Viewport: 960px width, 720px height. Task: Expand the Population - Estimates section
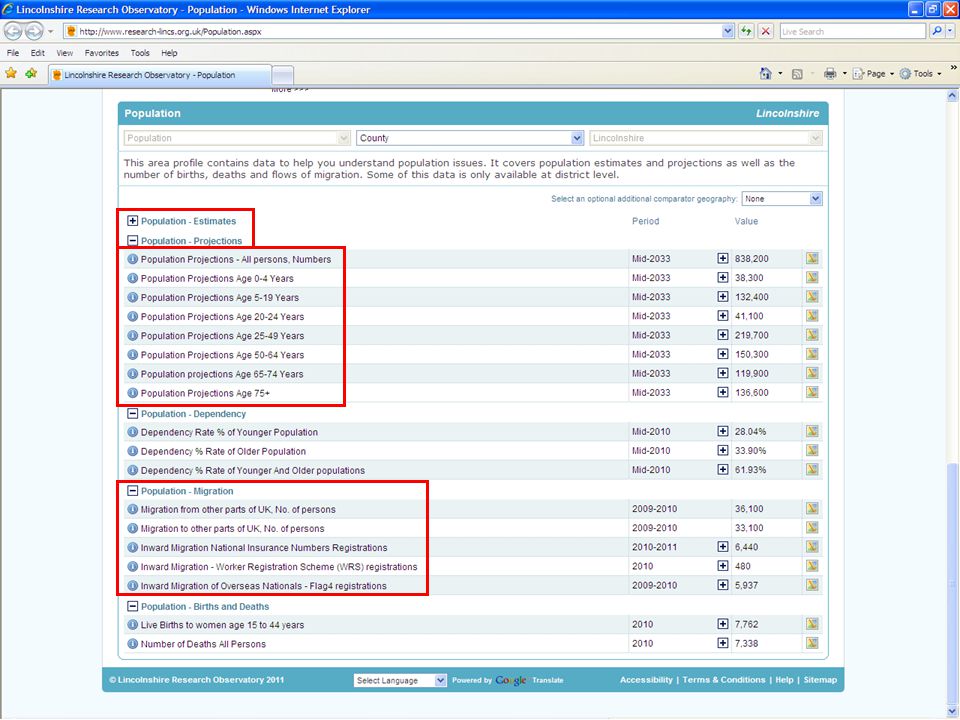[132, 220]
